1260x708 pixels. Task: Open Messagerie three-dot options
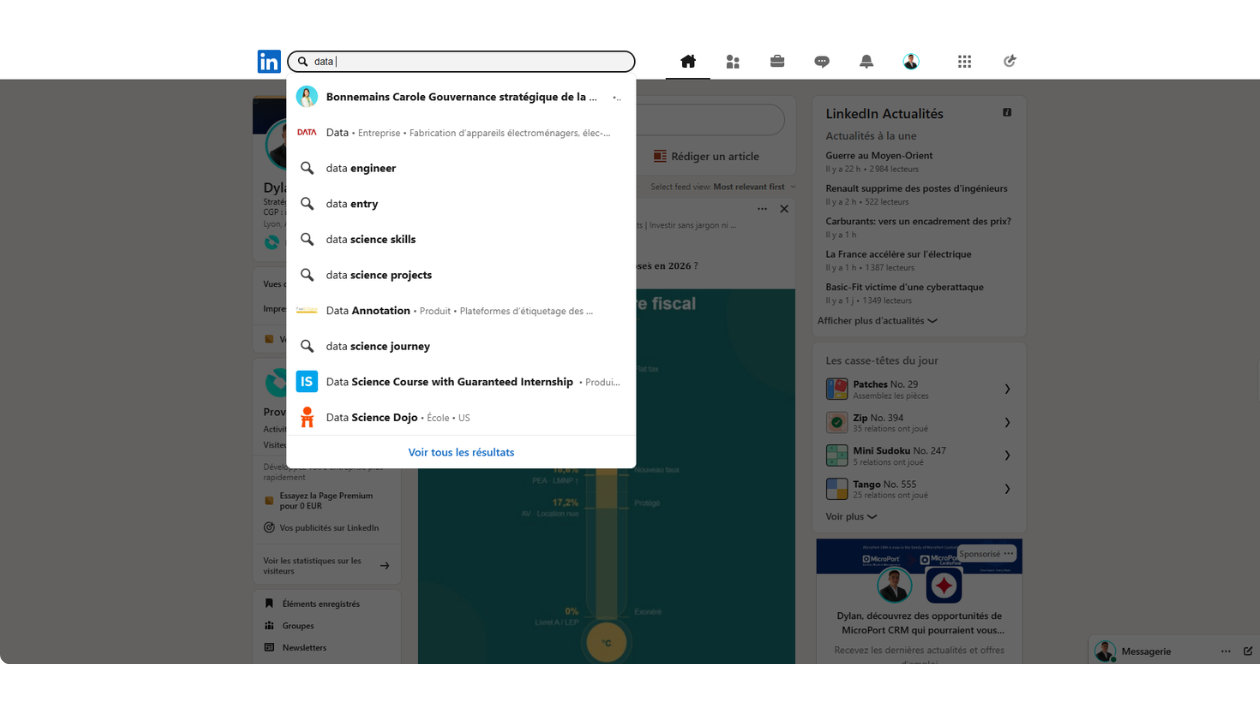[1226, 651]
